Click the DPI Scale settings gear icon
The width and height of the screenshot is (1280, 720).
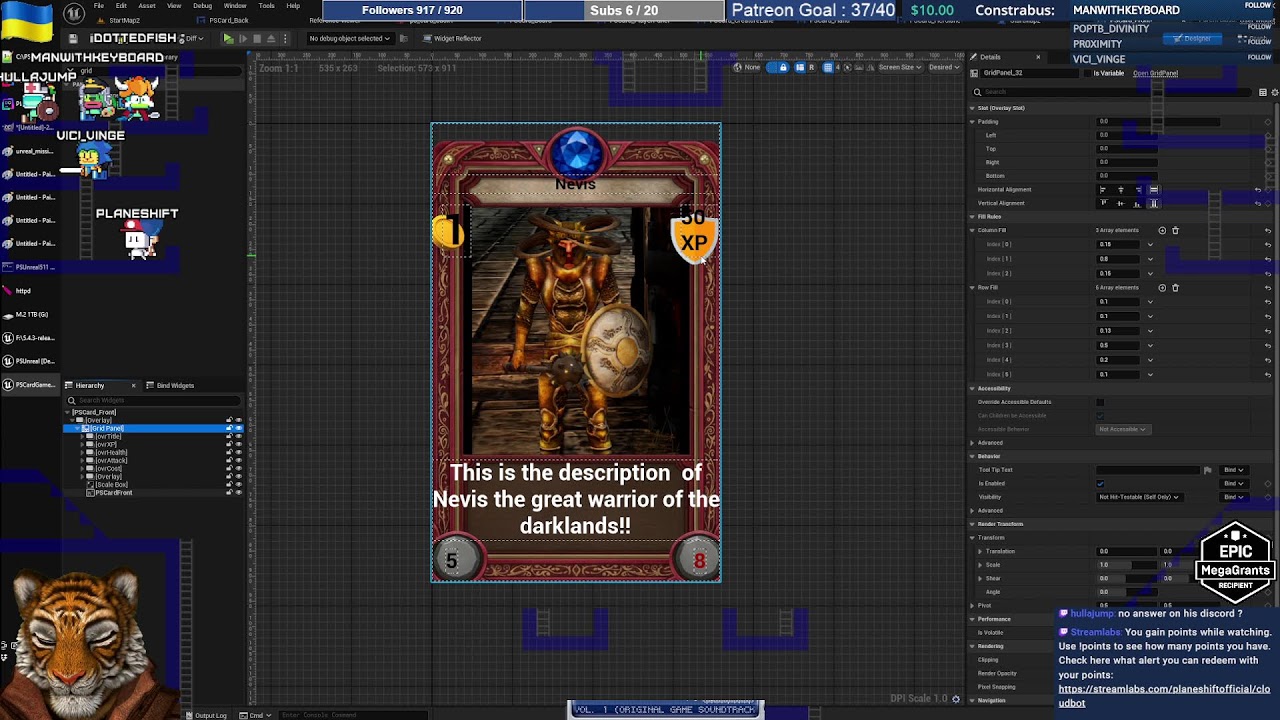(x=956, y=699)
